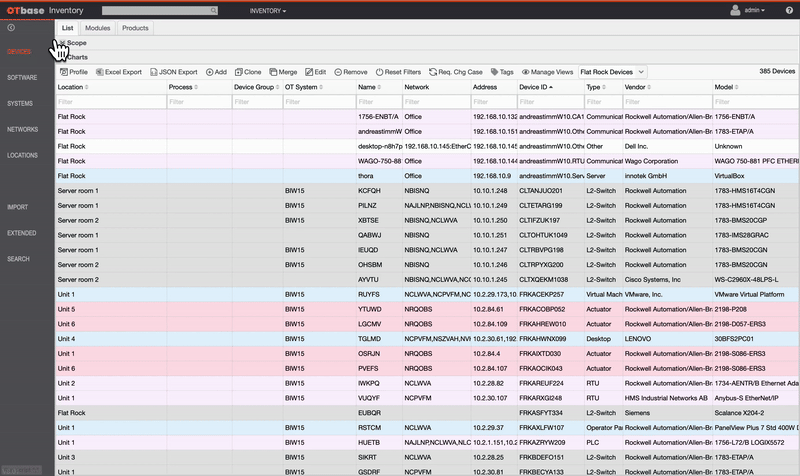
Task: Open Req. Chg Case action
Action: point(456,72)
